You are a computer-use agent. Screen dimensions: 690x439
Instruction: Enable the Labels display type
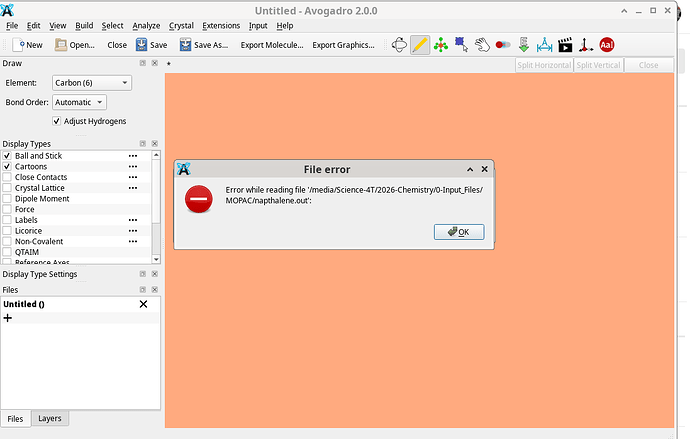point(7,220)
